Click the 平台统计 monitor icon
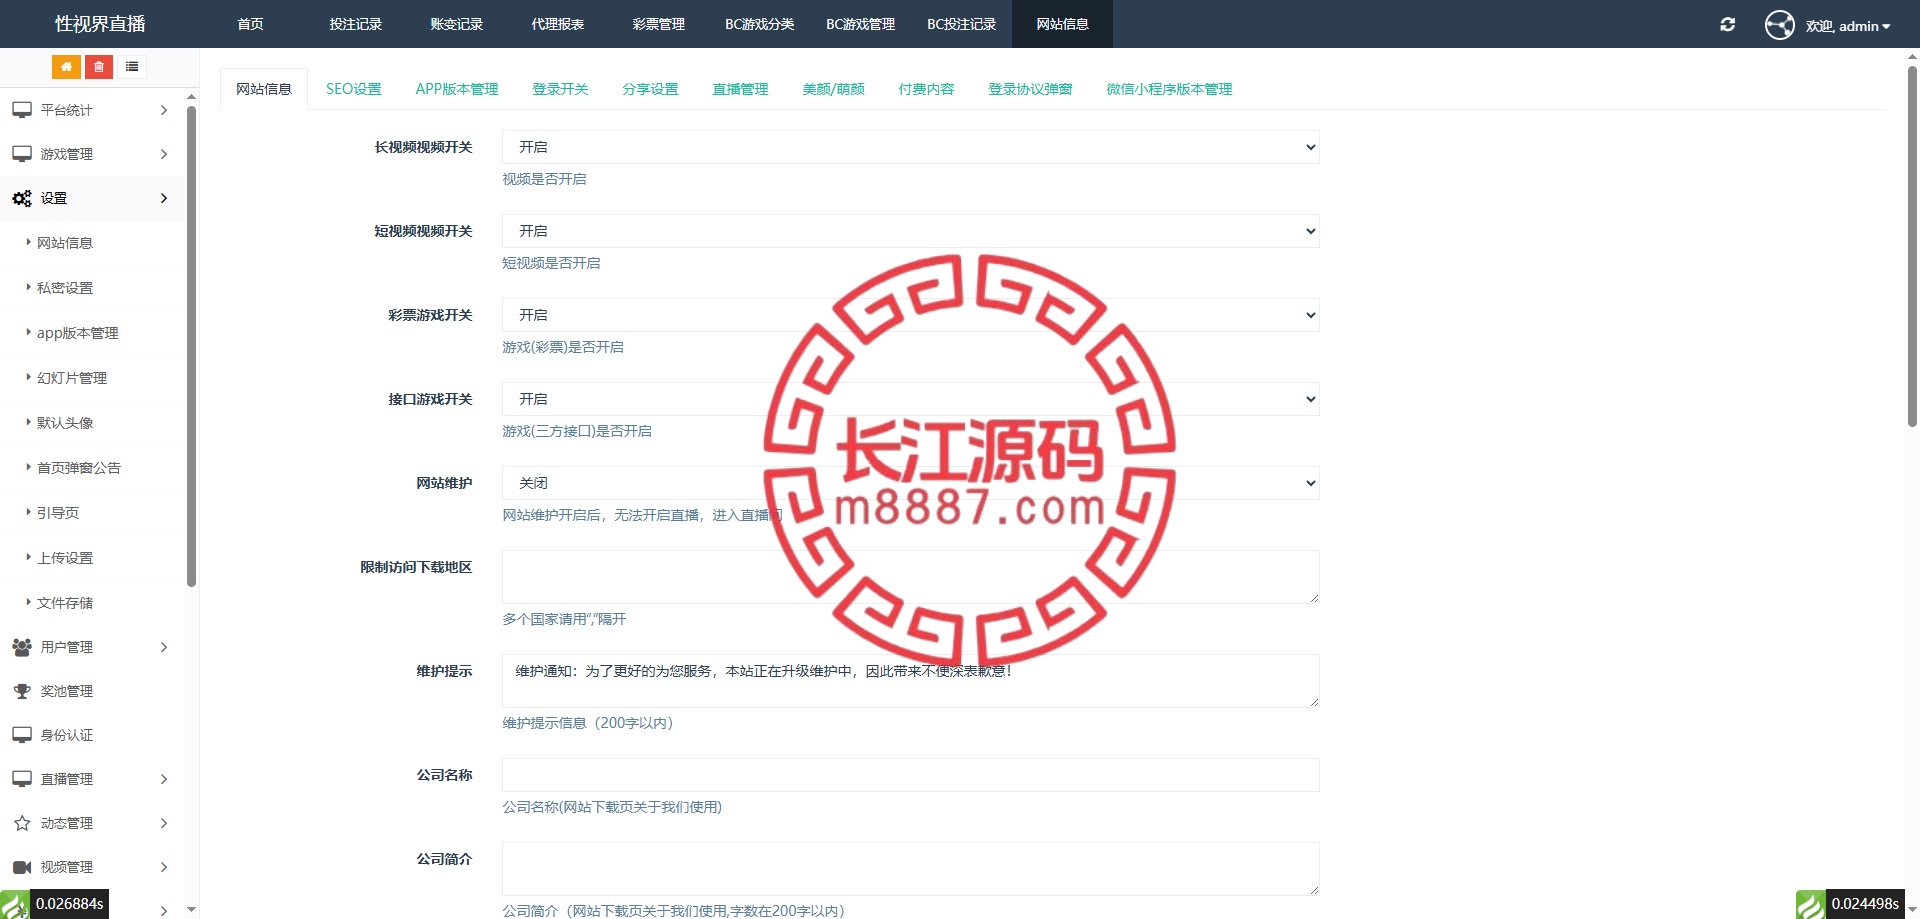Viewport: 1920px width, 919px height. click(x=22, y=110)
